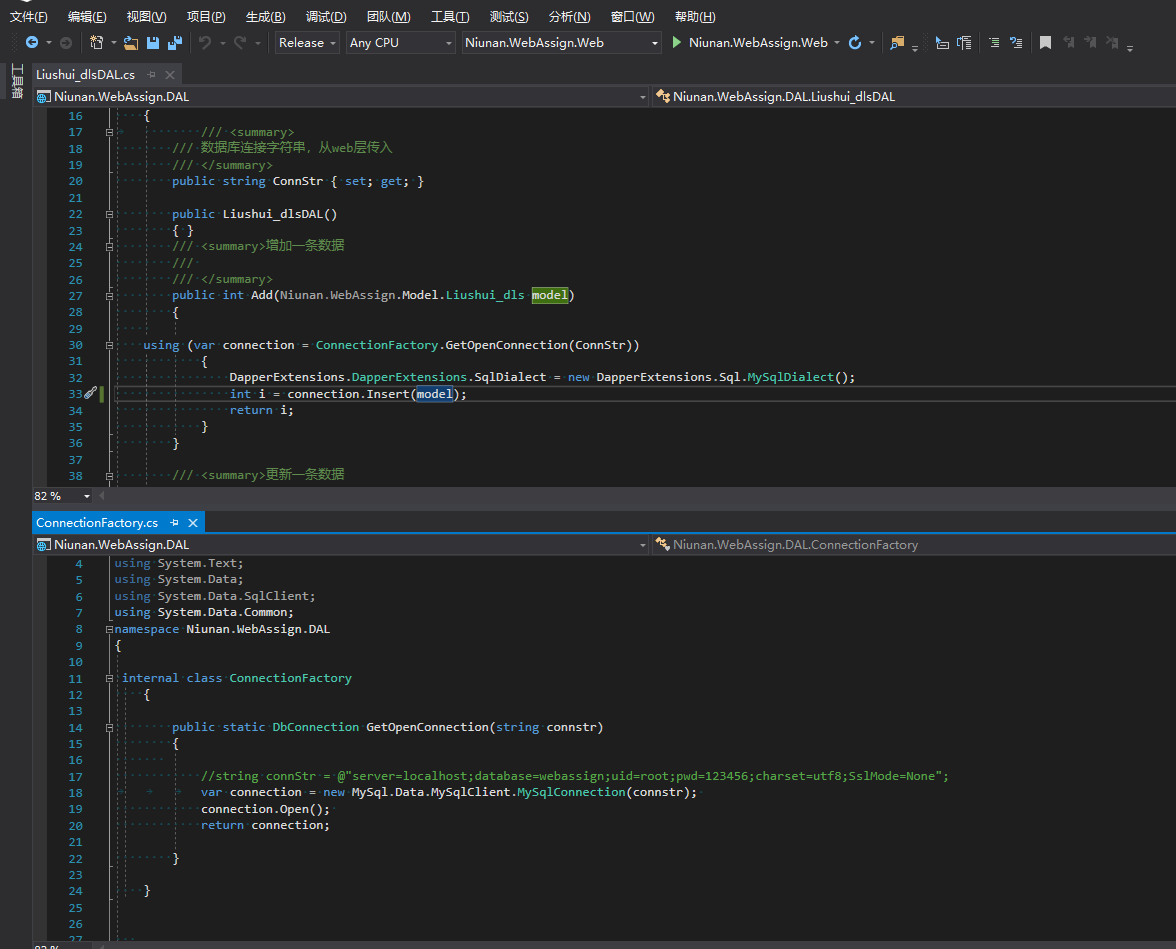Pin the Liushui_dlsDAL.cs tab
The width and height of the screenshot is (1176, 949).
tap(152, 74)
